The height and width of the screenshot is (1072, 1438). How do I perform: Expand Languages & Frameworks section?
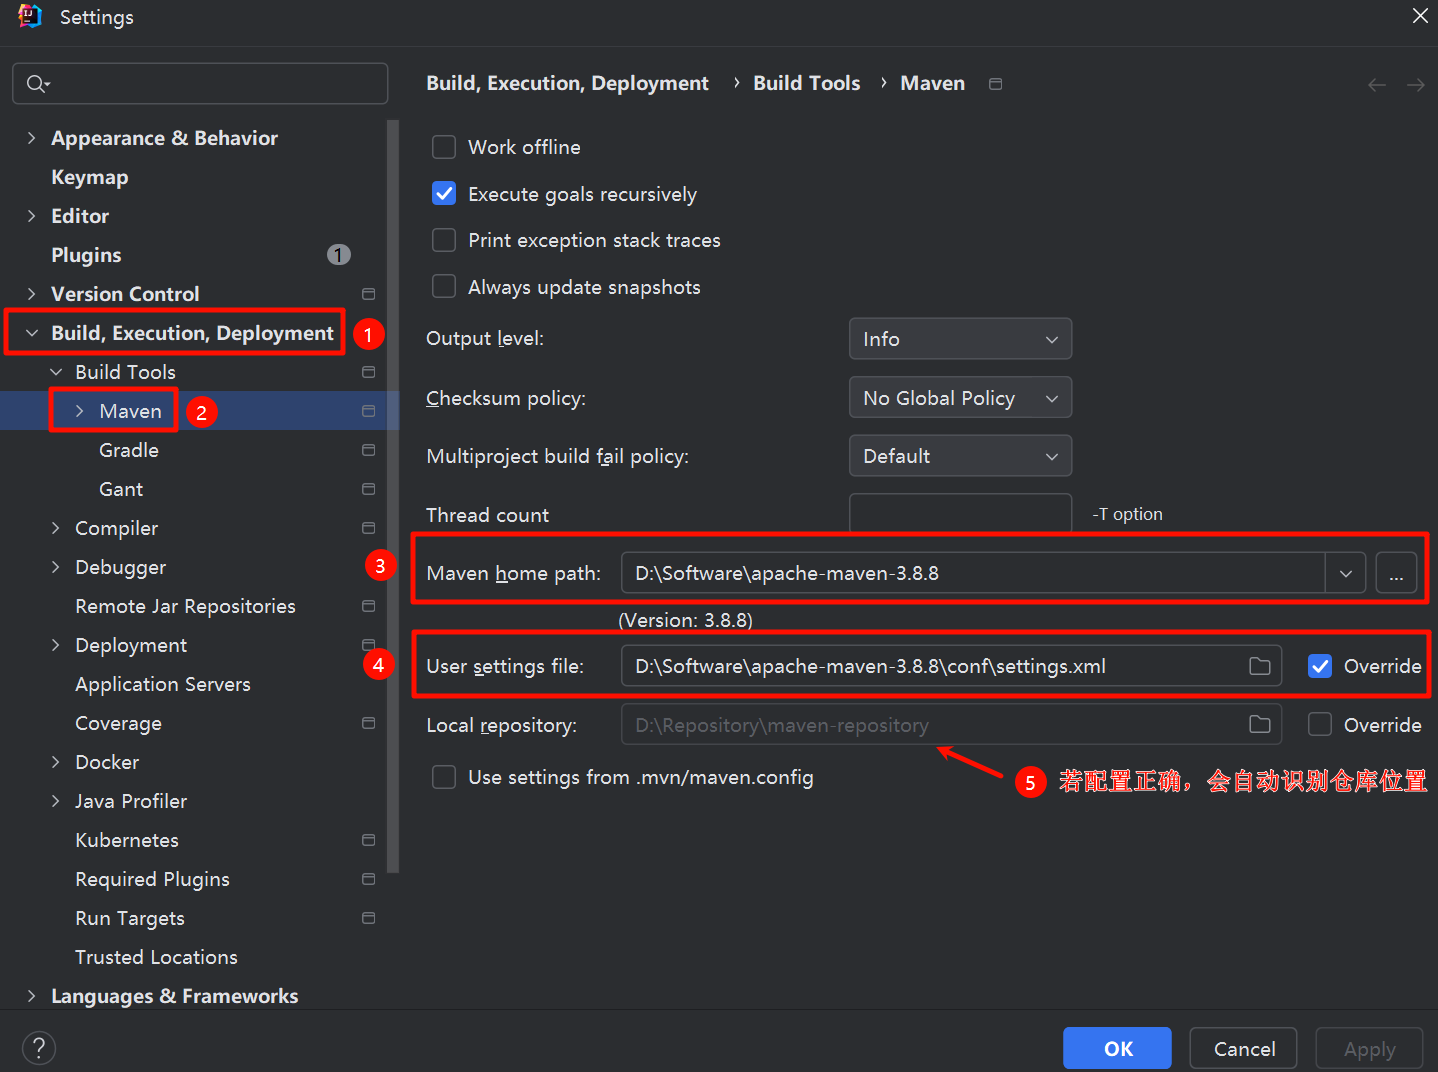coord(31,996)
